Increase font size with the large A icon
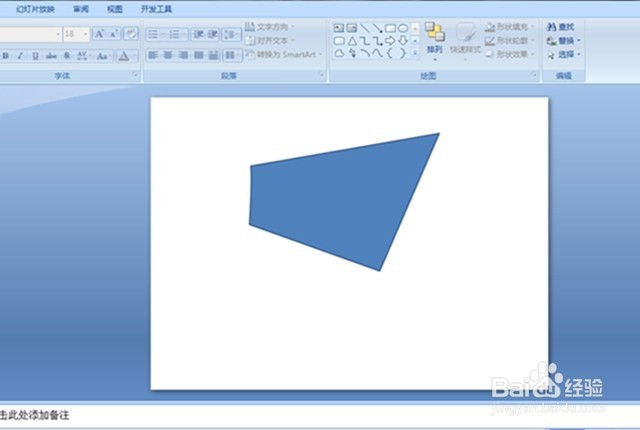 coord(99,34)
